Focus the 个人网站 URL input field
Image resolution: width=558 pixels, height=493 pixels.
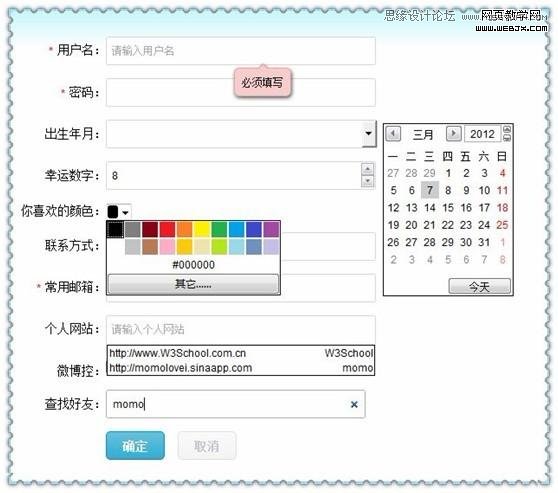241,329
